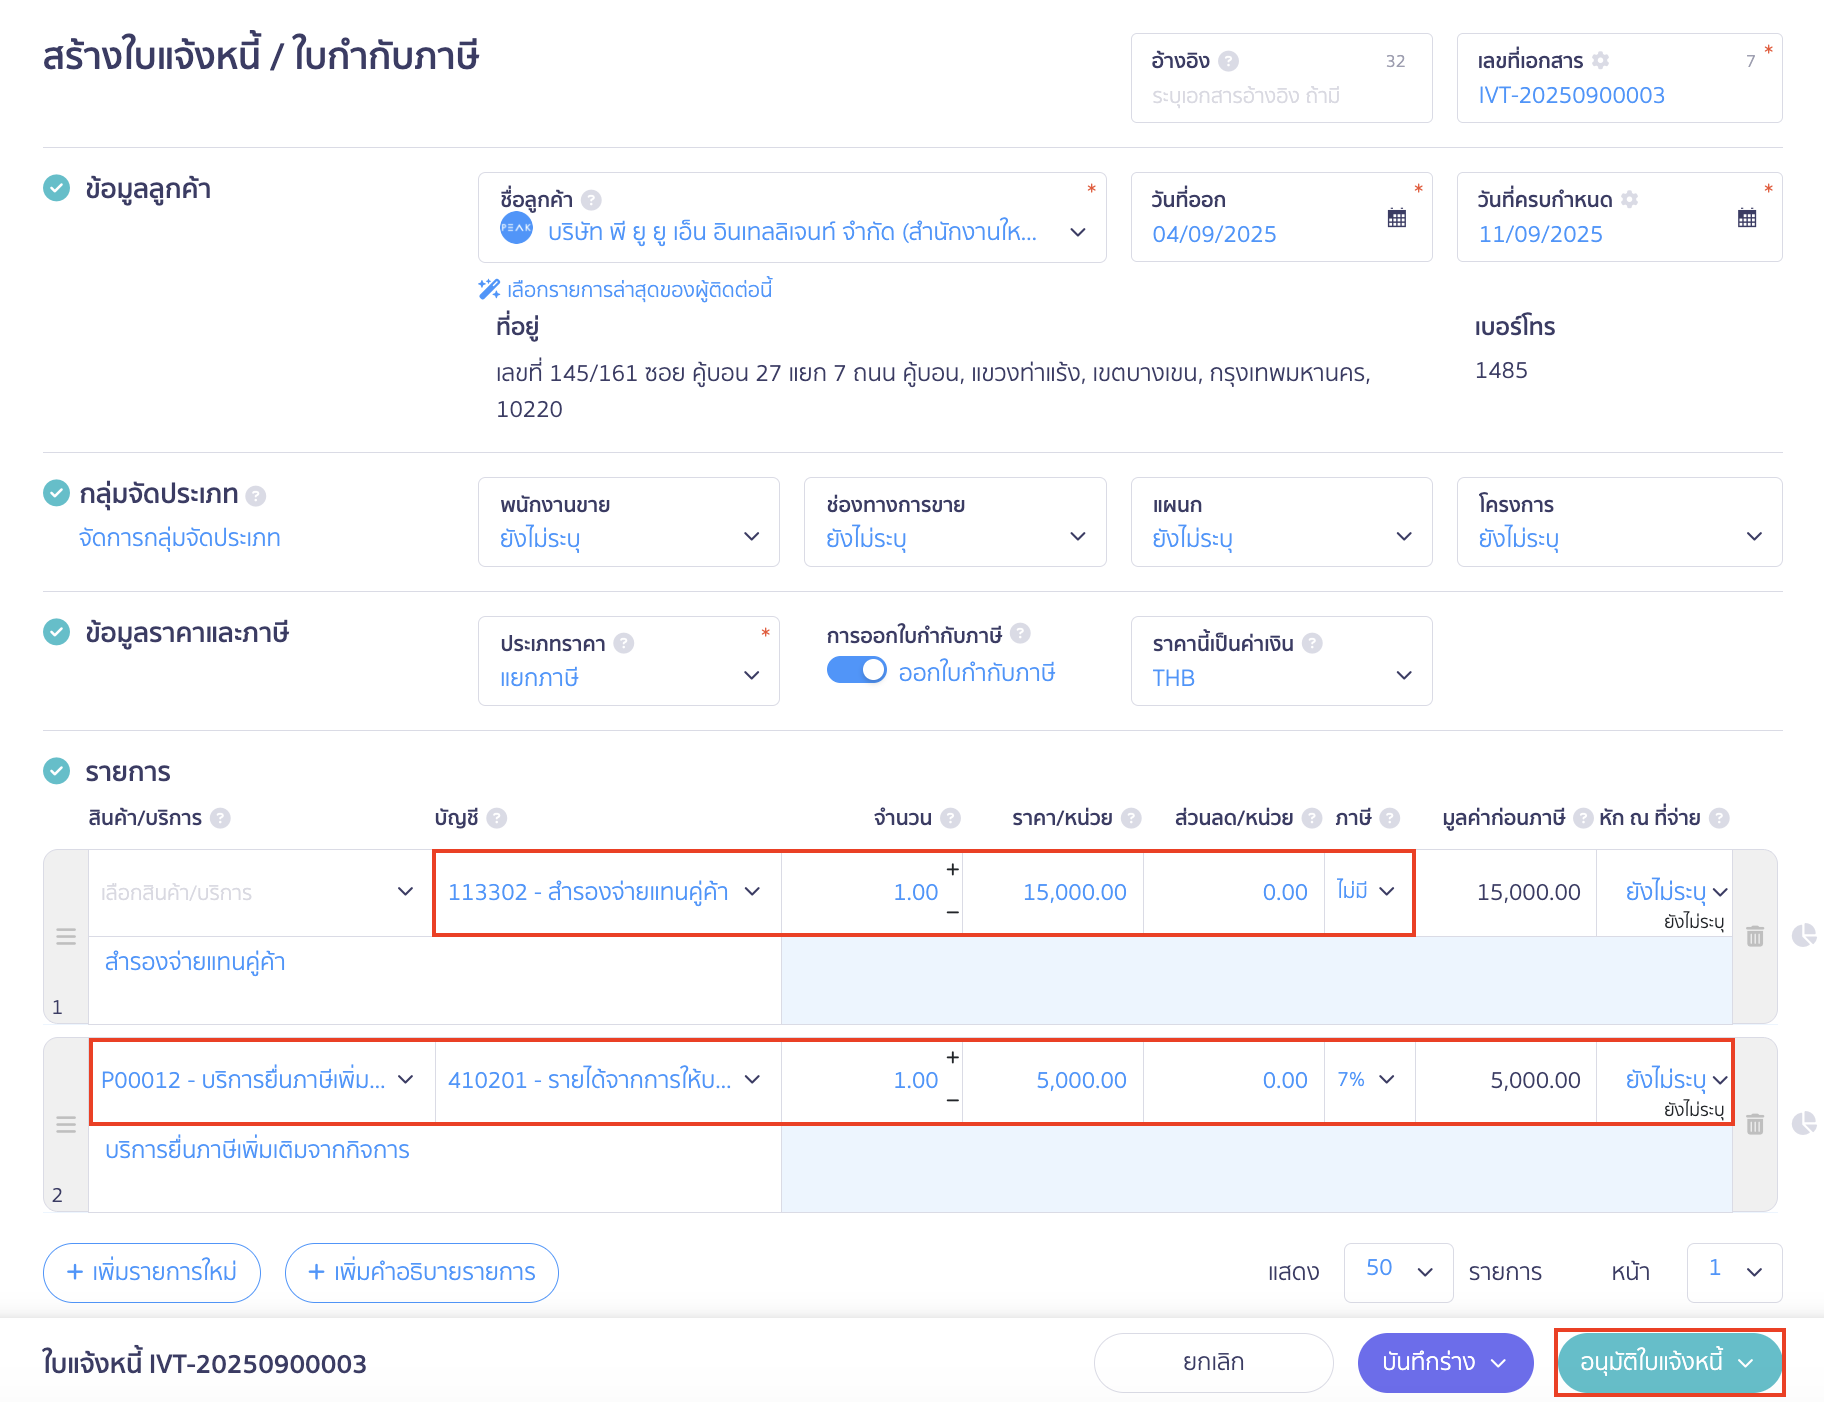Open currency dropdown showing THB

point(1280,662)
